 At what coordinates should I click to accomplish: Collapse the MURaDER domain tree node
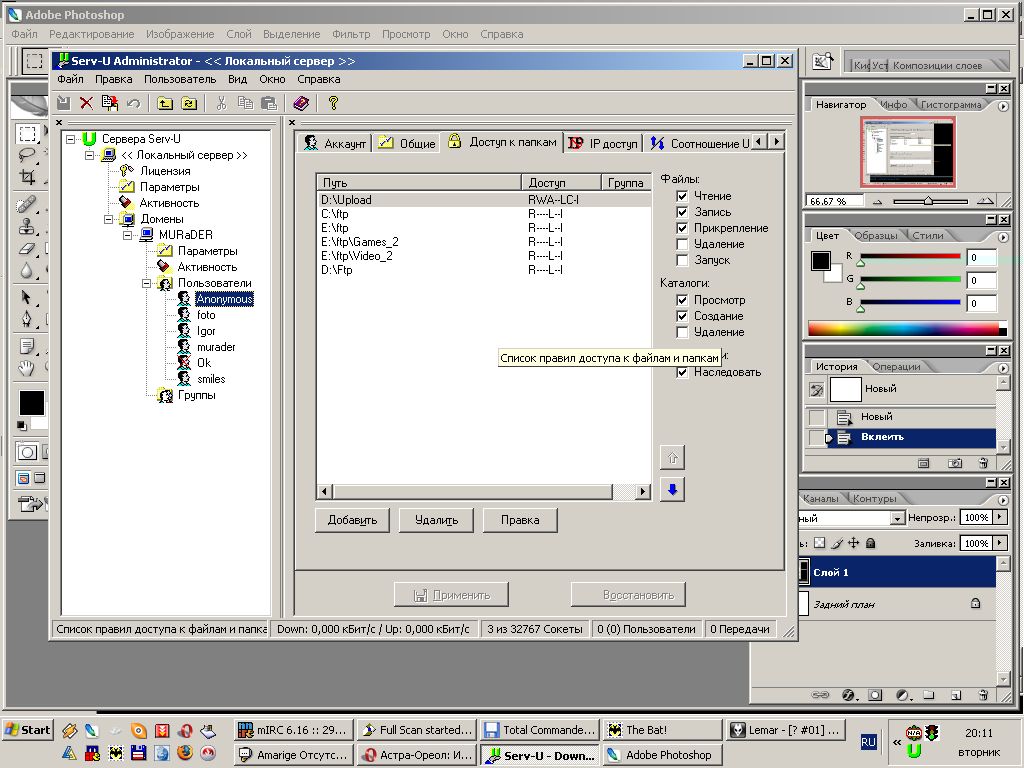(128, 235)
